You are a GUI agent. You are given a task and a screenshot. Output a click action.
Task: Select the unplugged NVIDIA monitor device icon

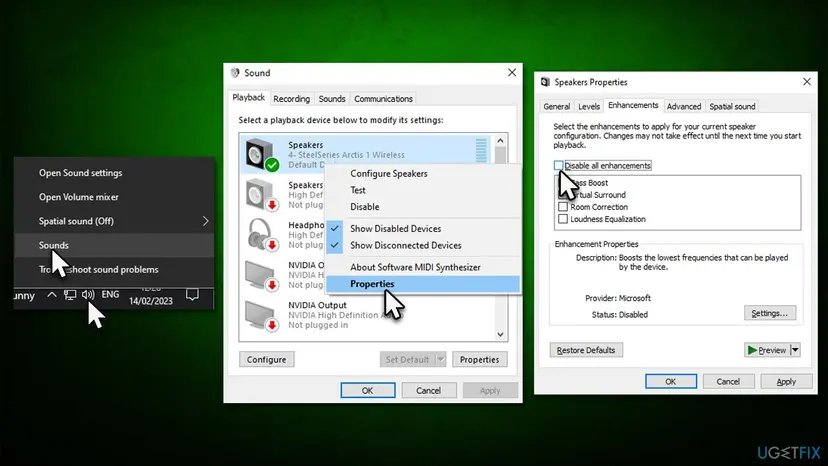point(262,275)
